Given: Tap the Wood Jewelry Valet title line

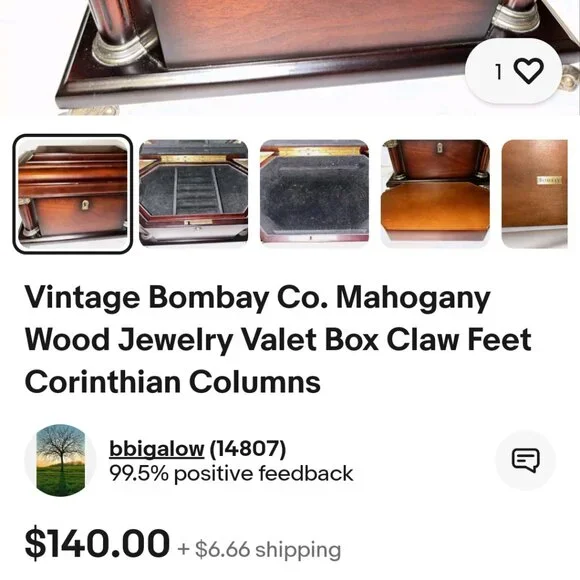Looking at the screenshot, I should (278, 340).
